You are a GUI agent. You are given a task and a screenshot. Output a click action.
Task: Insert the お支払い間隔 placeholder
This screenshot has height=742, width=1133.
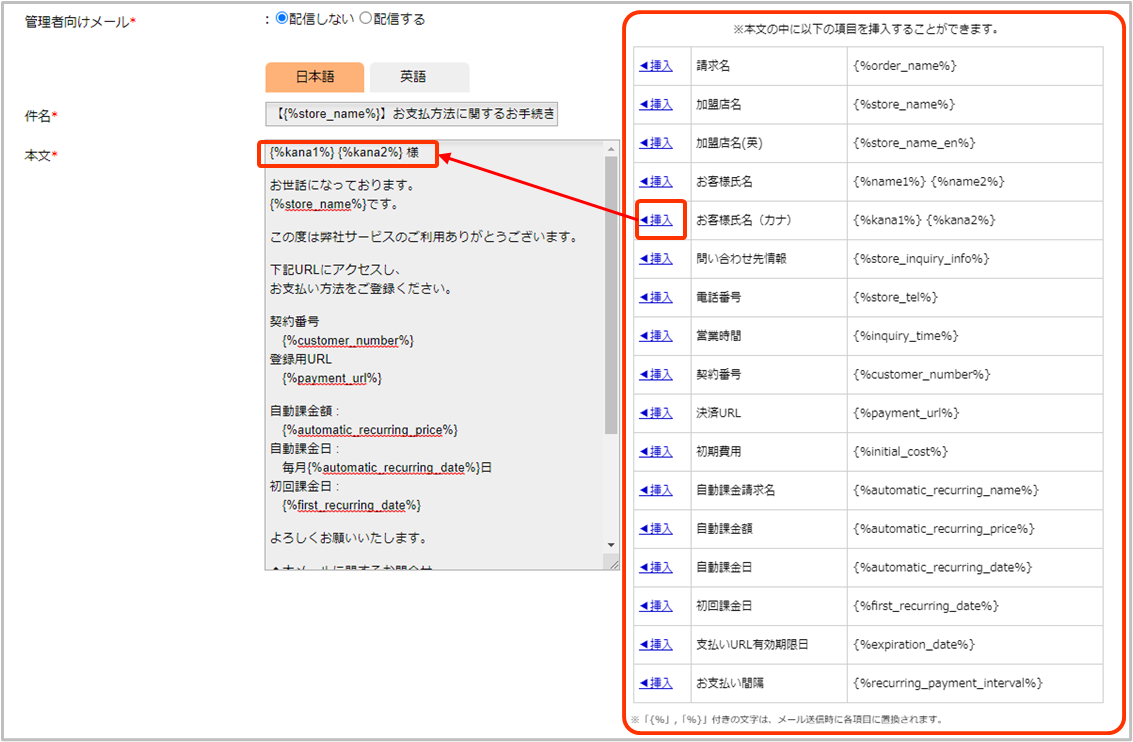(656, 683)
